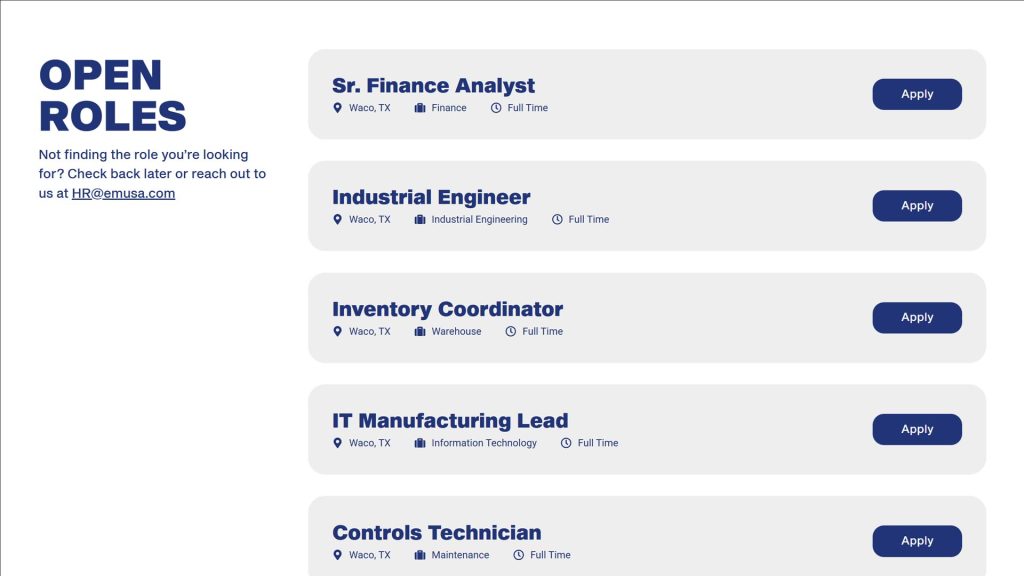Click the briefcase icon next to Warehouse
The width and height of the screenshot is (1024, 576).
click(420, 332)
